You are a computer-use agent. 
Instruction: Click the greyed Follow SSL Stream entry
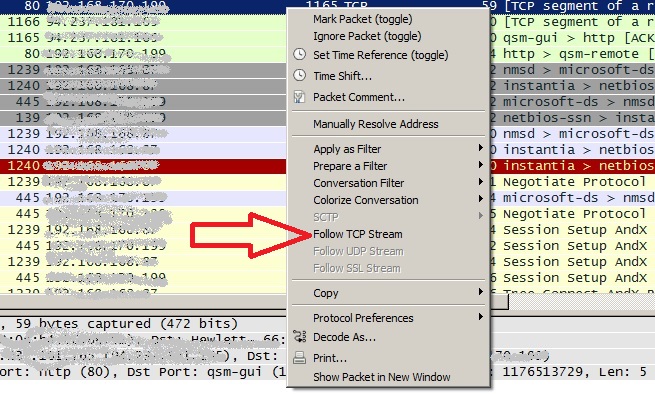point(356,268)
